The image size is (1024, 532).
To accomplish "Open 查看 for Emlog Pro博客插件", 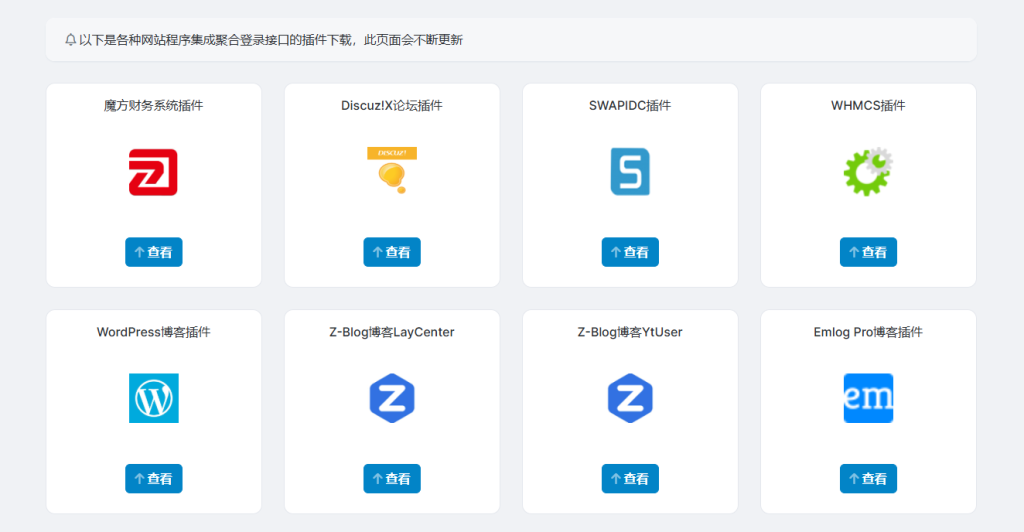I will 868,478.
